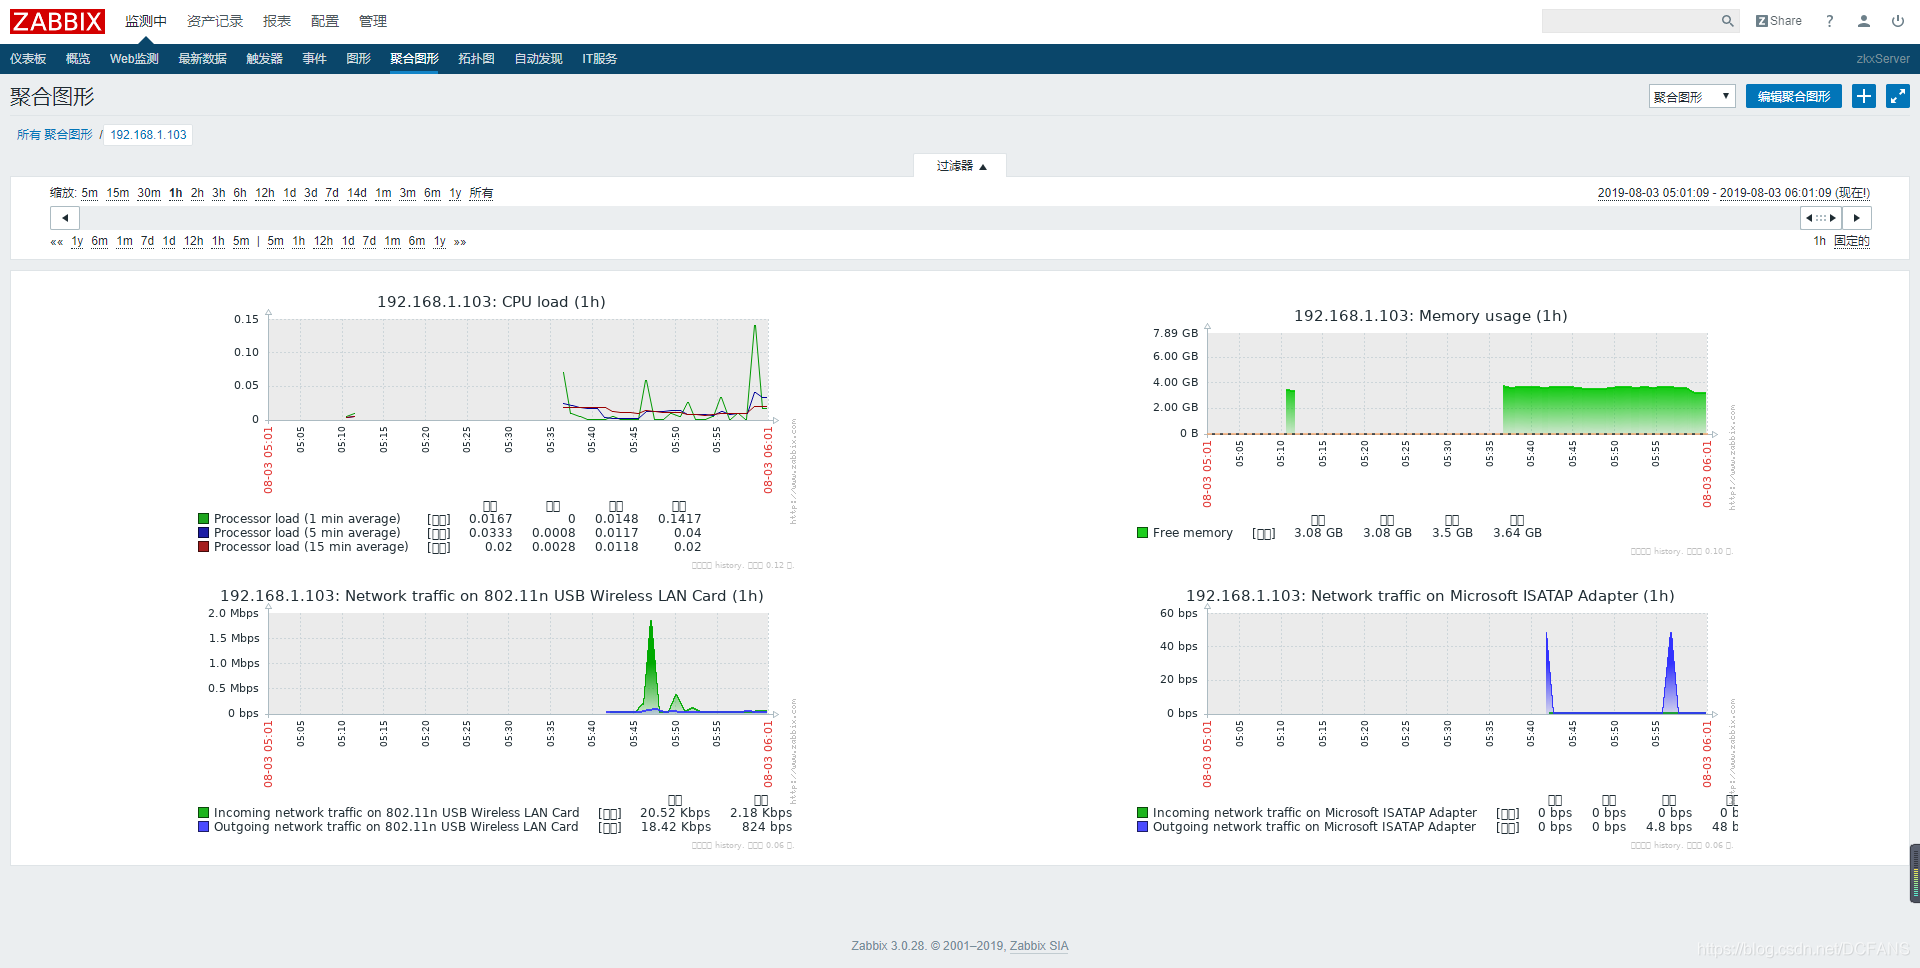This screenshot has height=968, width=1920.
Task: Click the search magnifier icon
Action: (1727, 21)
